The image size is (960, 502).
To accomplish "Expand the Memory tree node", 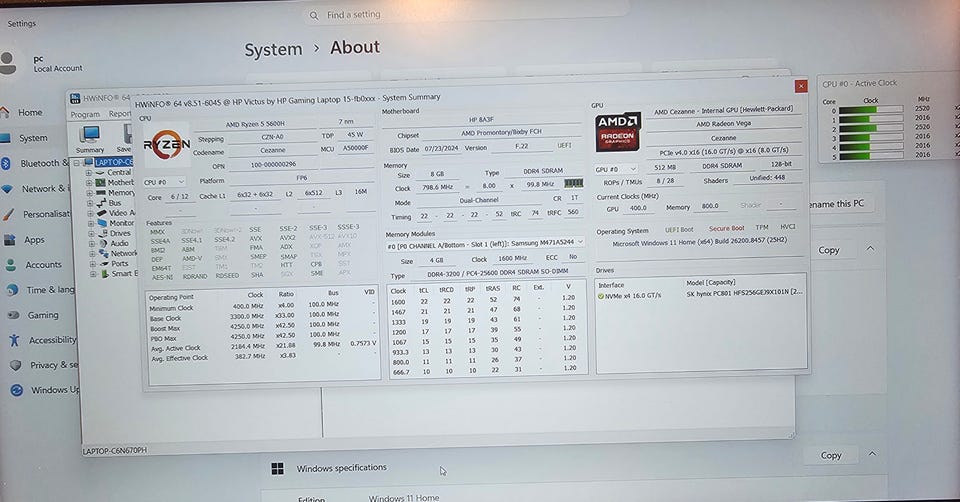I will [89, 193].
